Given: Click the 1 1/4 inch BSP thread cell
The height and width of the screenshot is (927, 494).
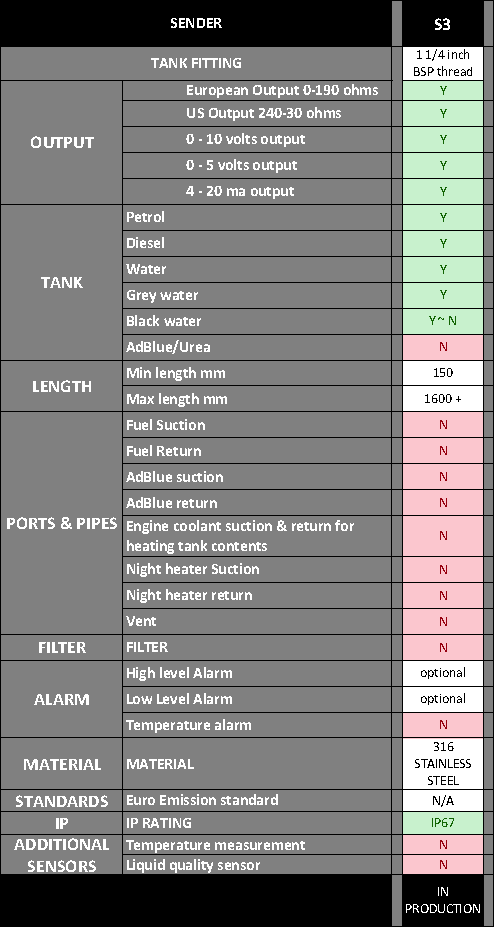Looking at the screenshot, I should pyautogui.click(x=443, y=63).
